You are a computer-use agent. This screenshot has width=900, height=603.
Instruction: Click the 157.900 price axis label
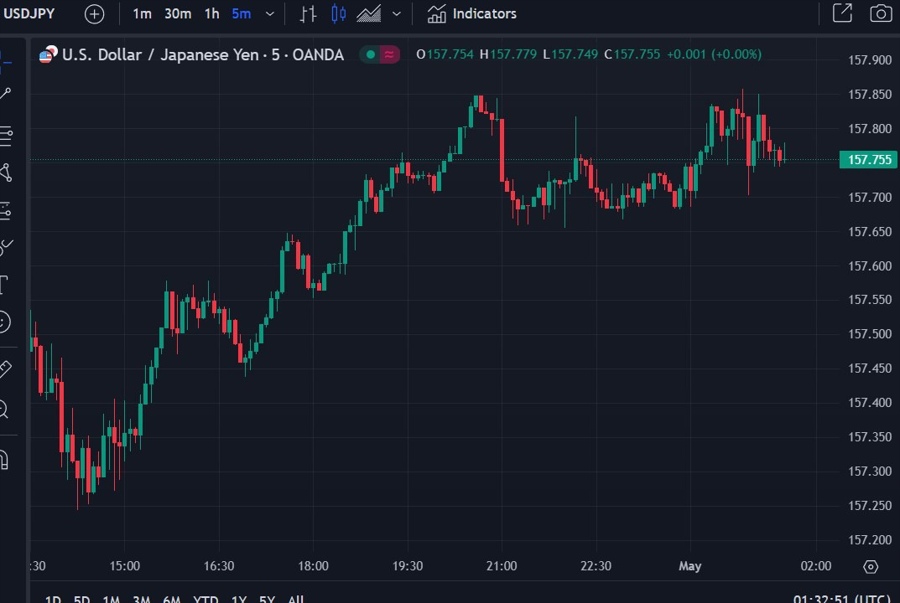click(870, 60)
